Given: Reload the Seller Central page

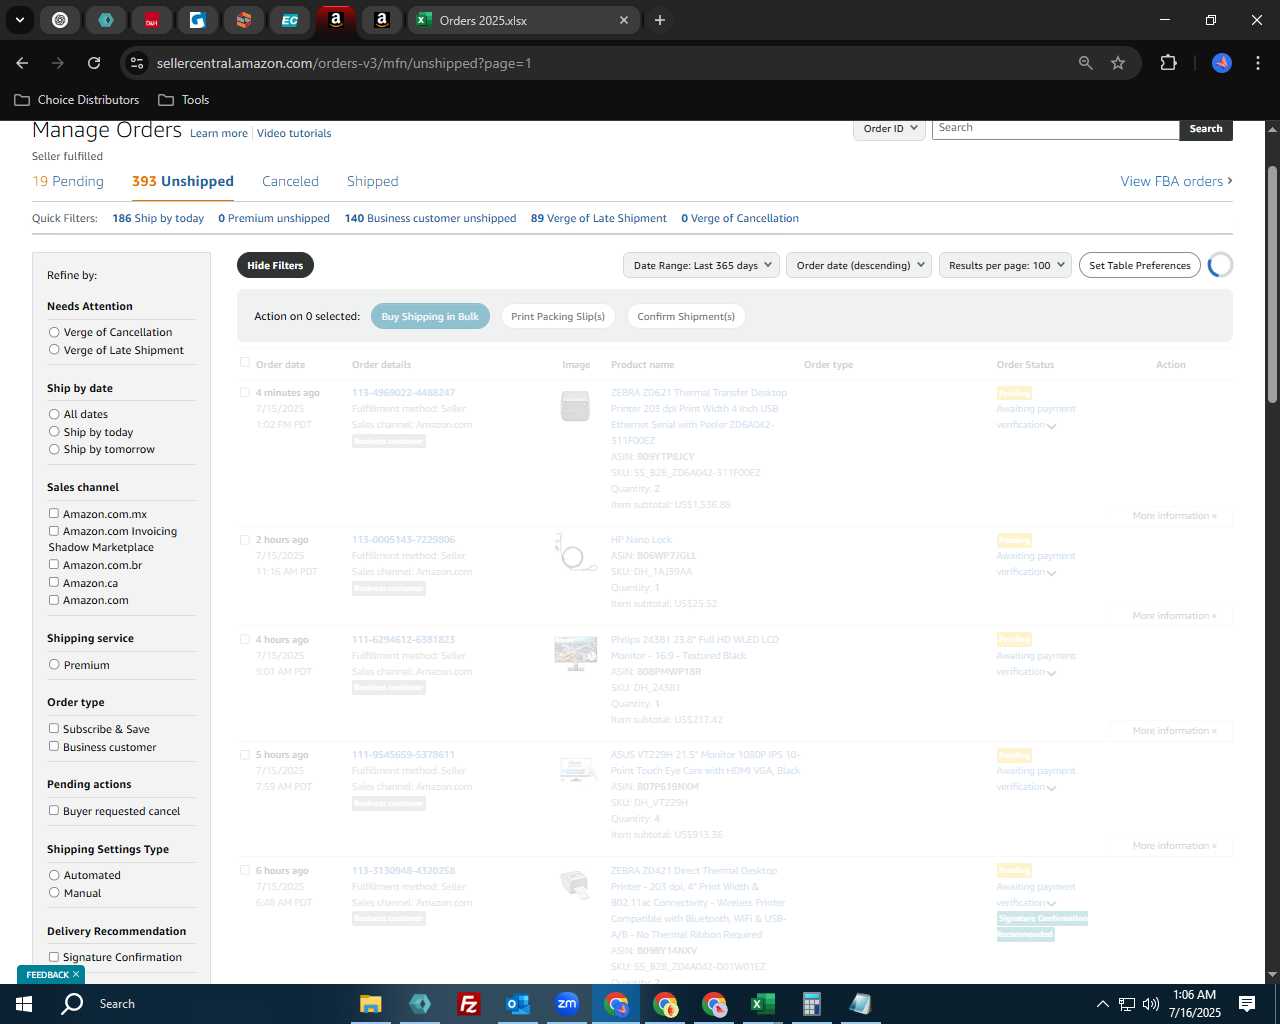Looking at the screenshot, I should coord(94,63).
